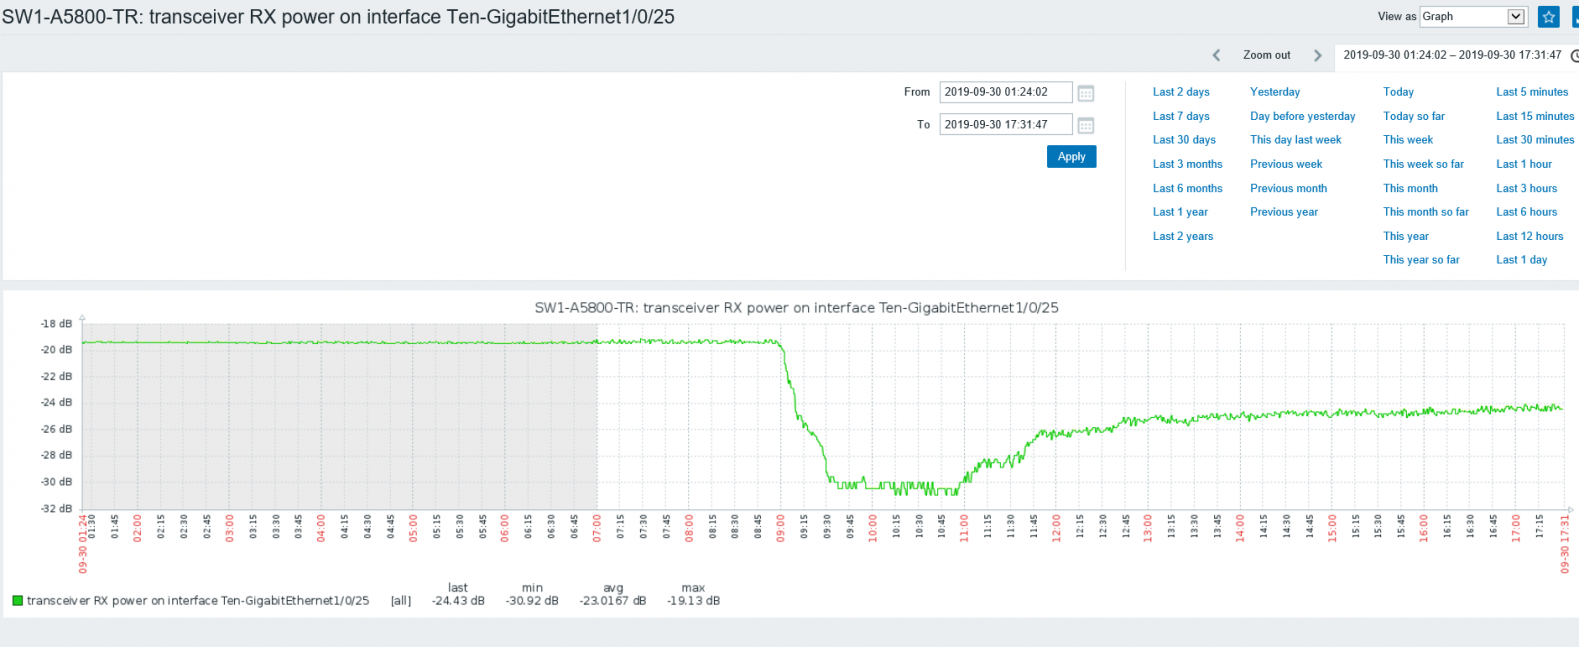Click the -32 dB y-axis label
This screenshot has width=1579, height=647.
click(x=56, y=508)
